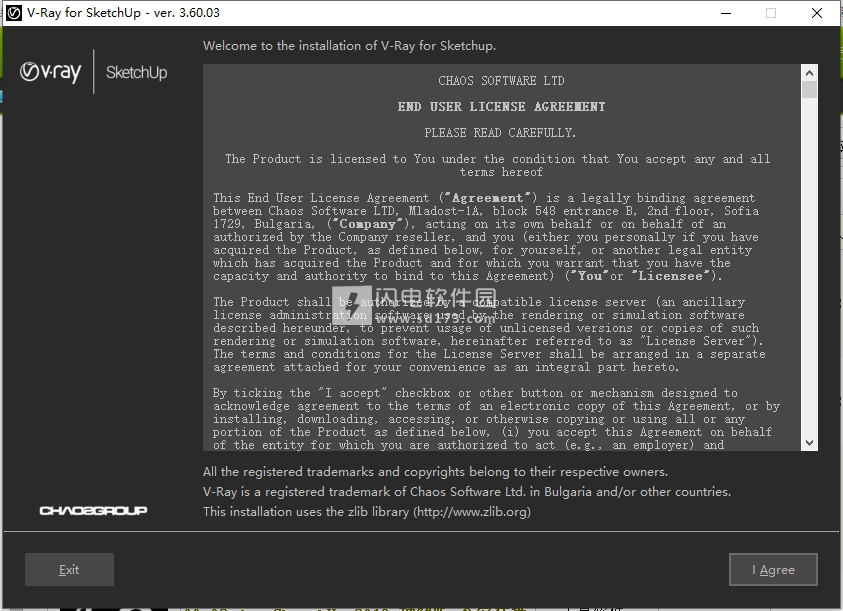Viewport: 843px width, 611px height.
Task: Click the V-Ray registered trademark notice line
Action: [467, 492]
